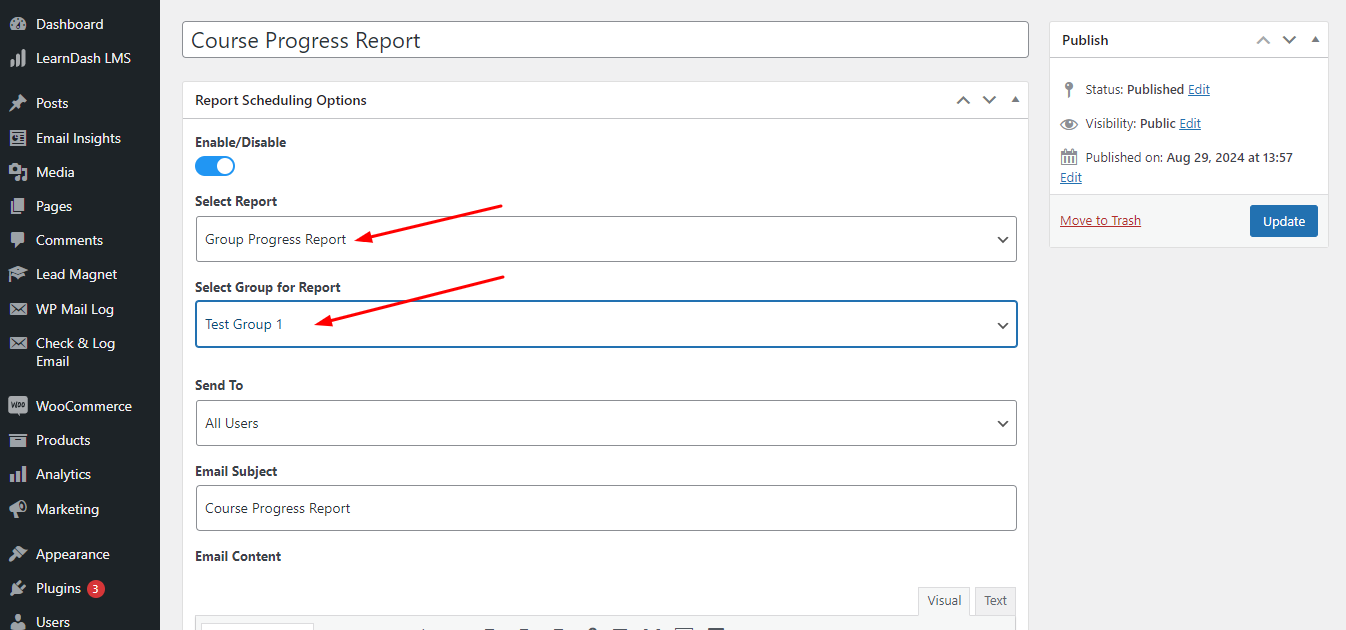The height and width of the screenshot is (630, 1346).
Task: Click the WooCommerce icon in sidebar
Action: pos(18,406)
